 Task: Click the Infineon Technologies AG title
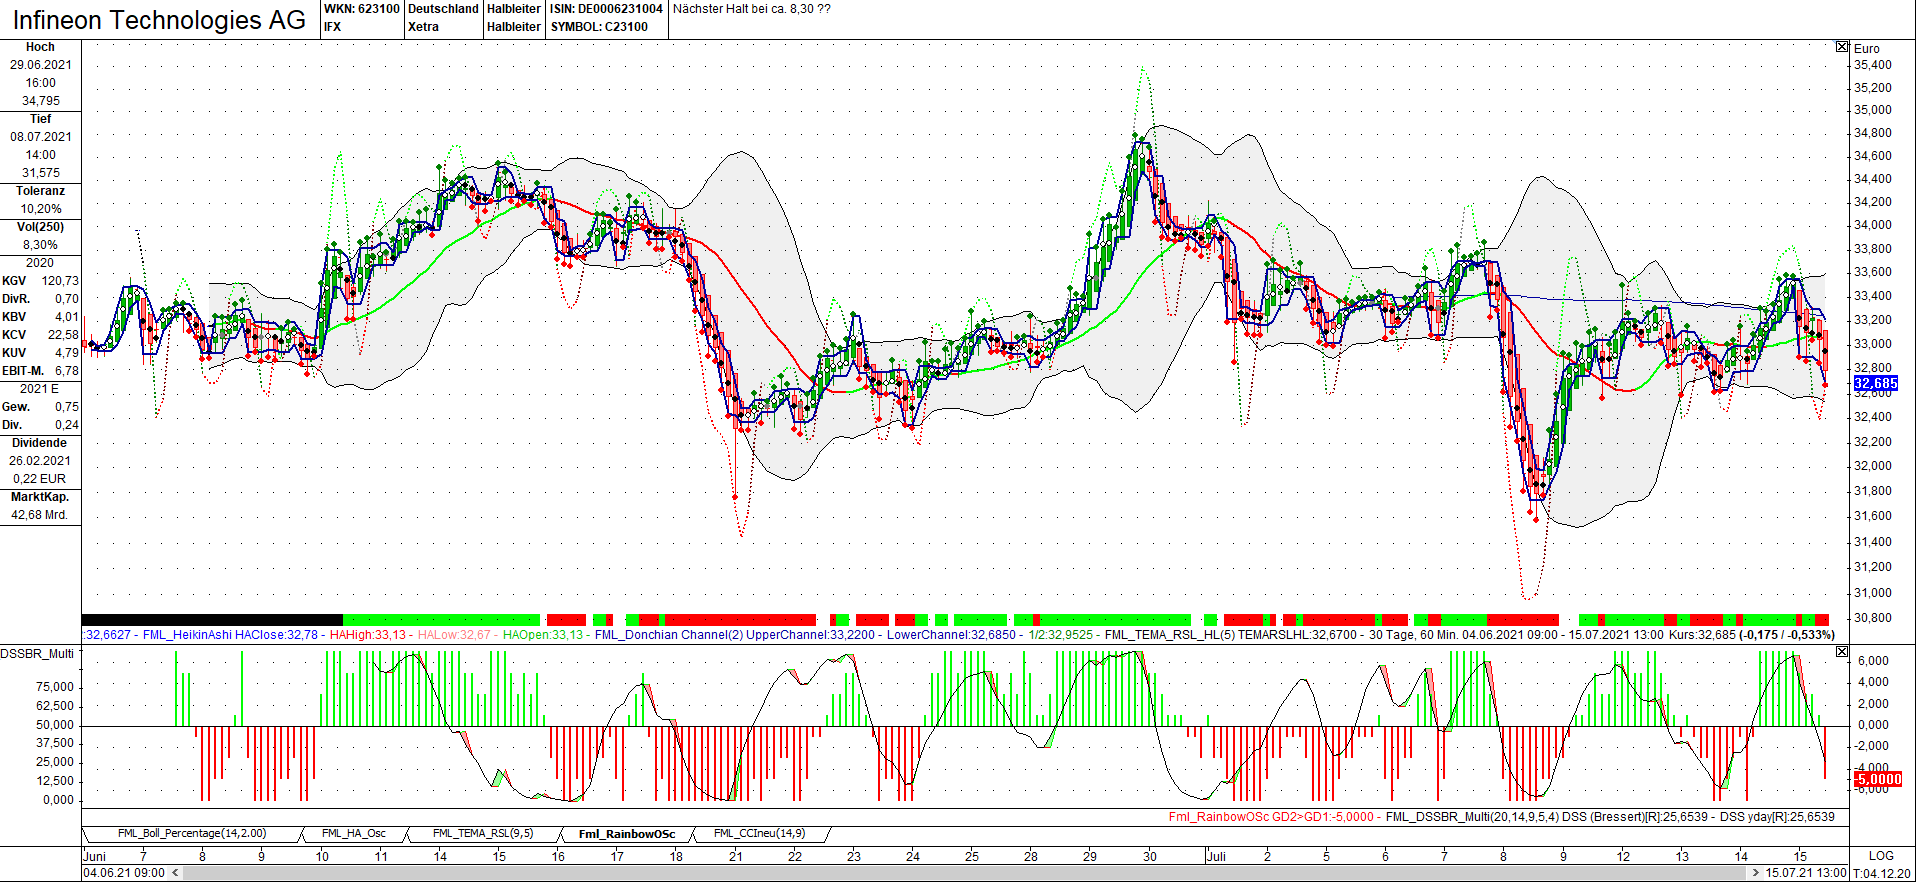point(160,20)
